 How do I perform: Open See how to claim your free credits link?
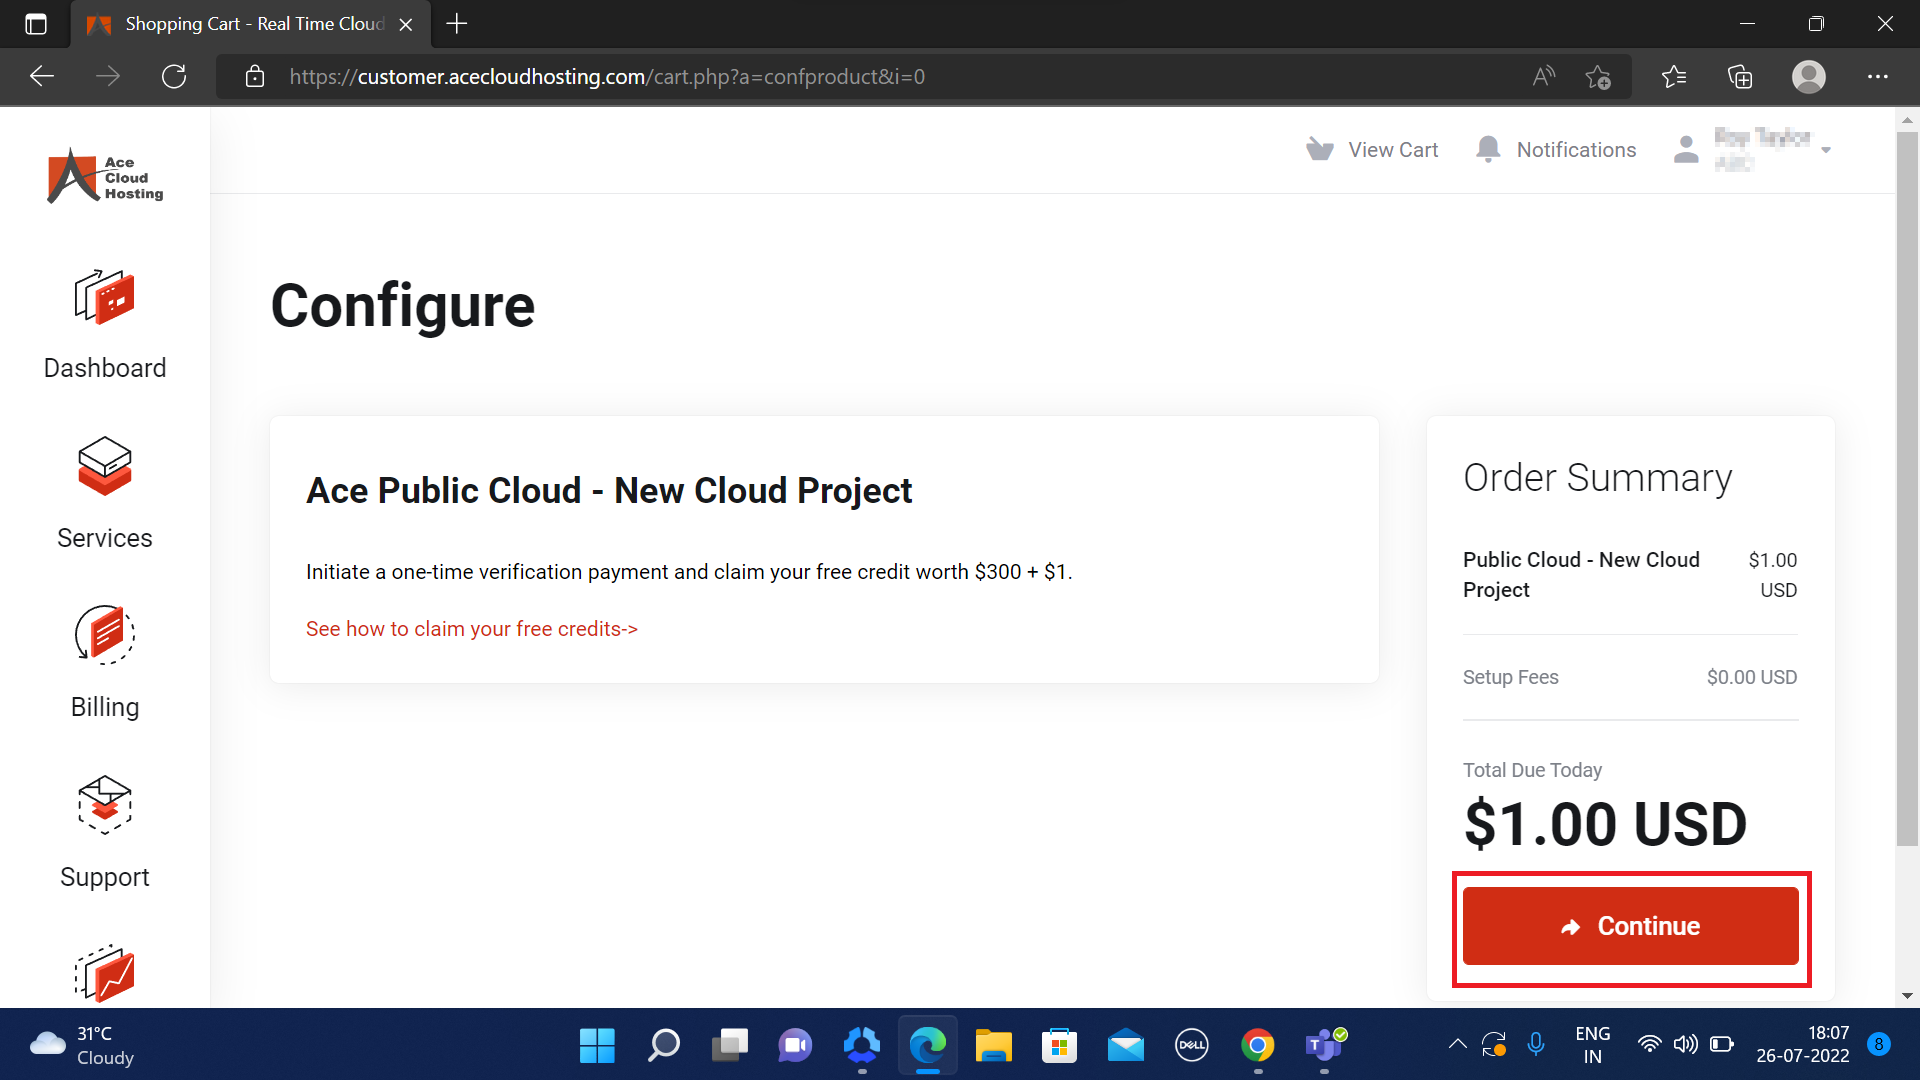point(472,629)
